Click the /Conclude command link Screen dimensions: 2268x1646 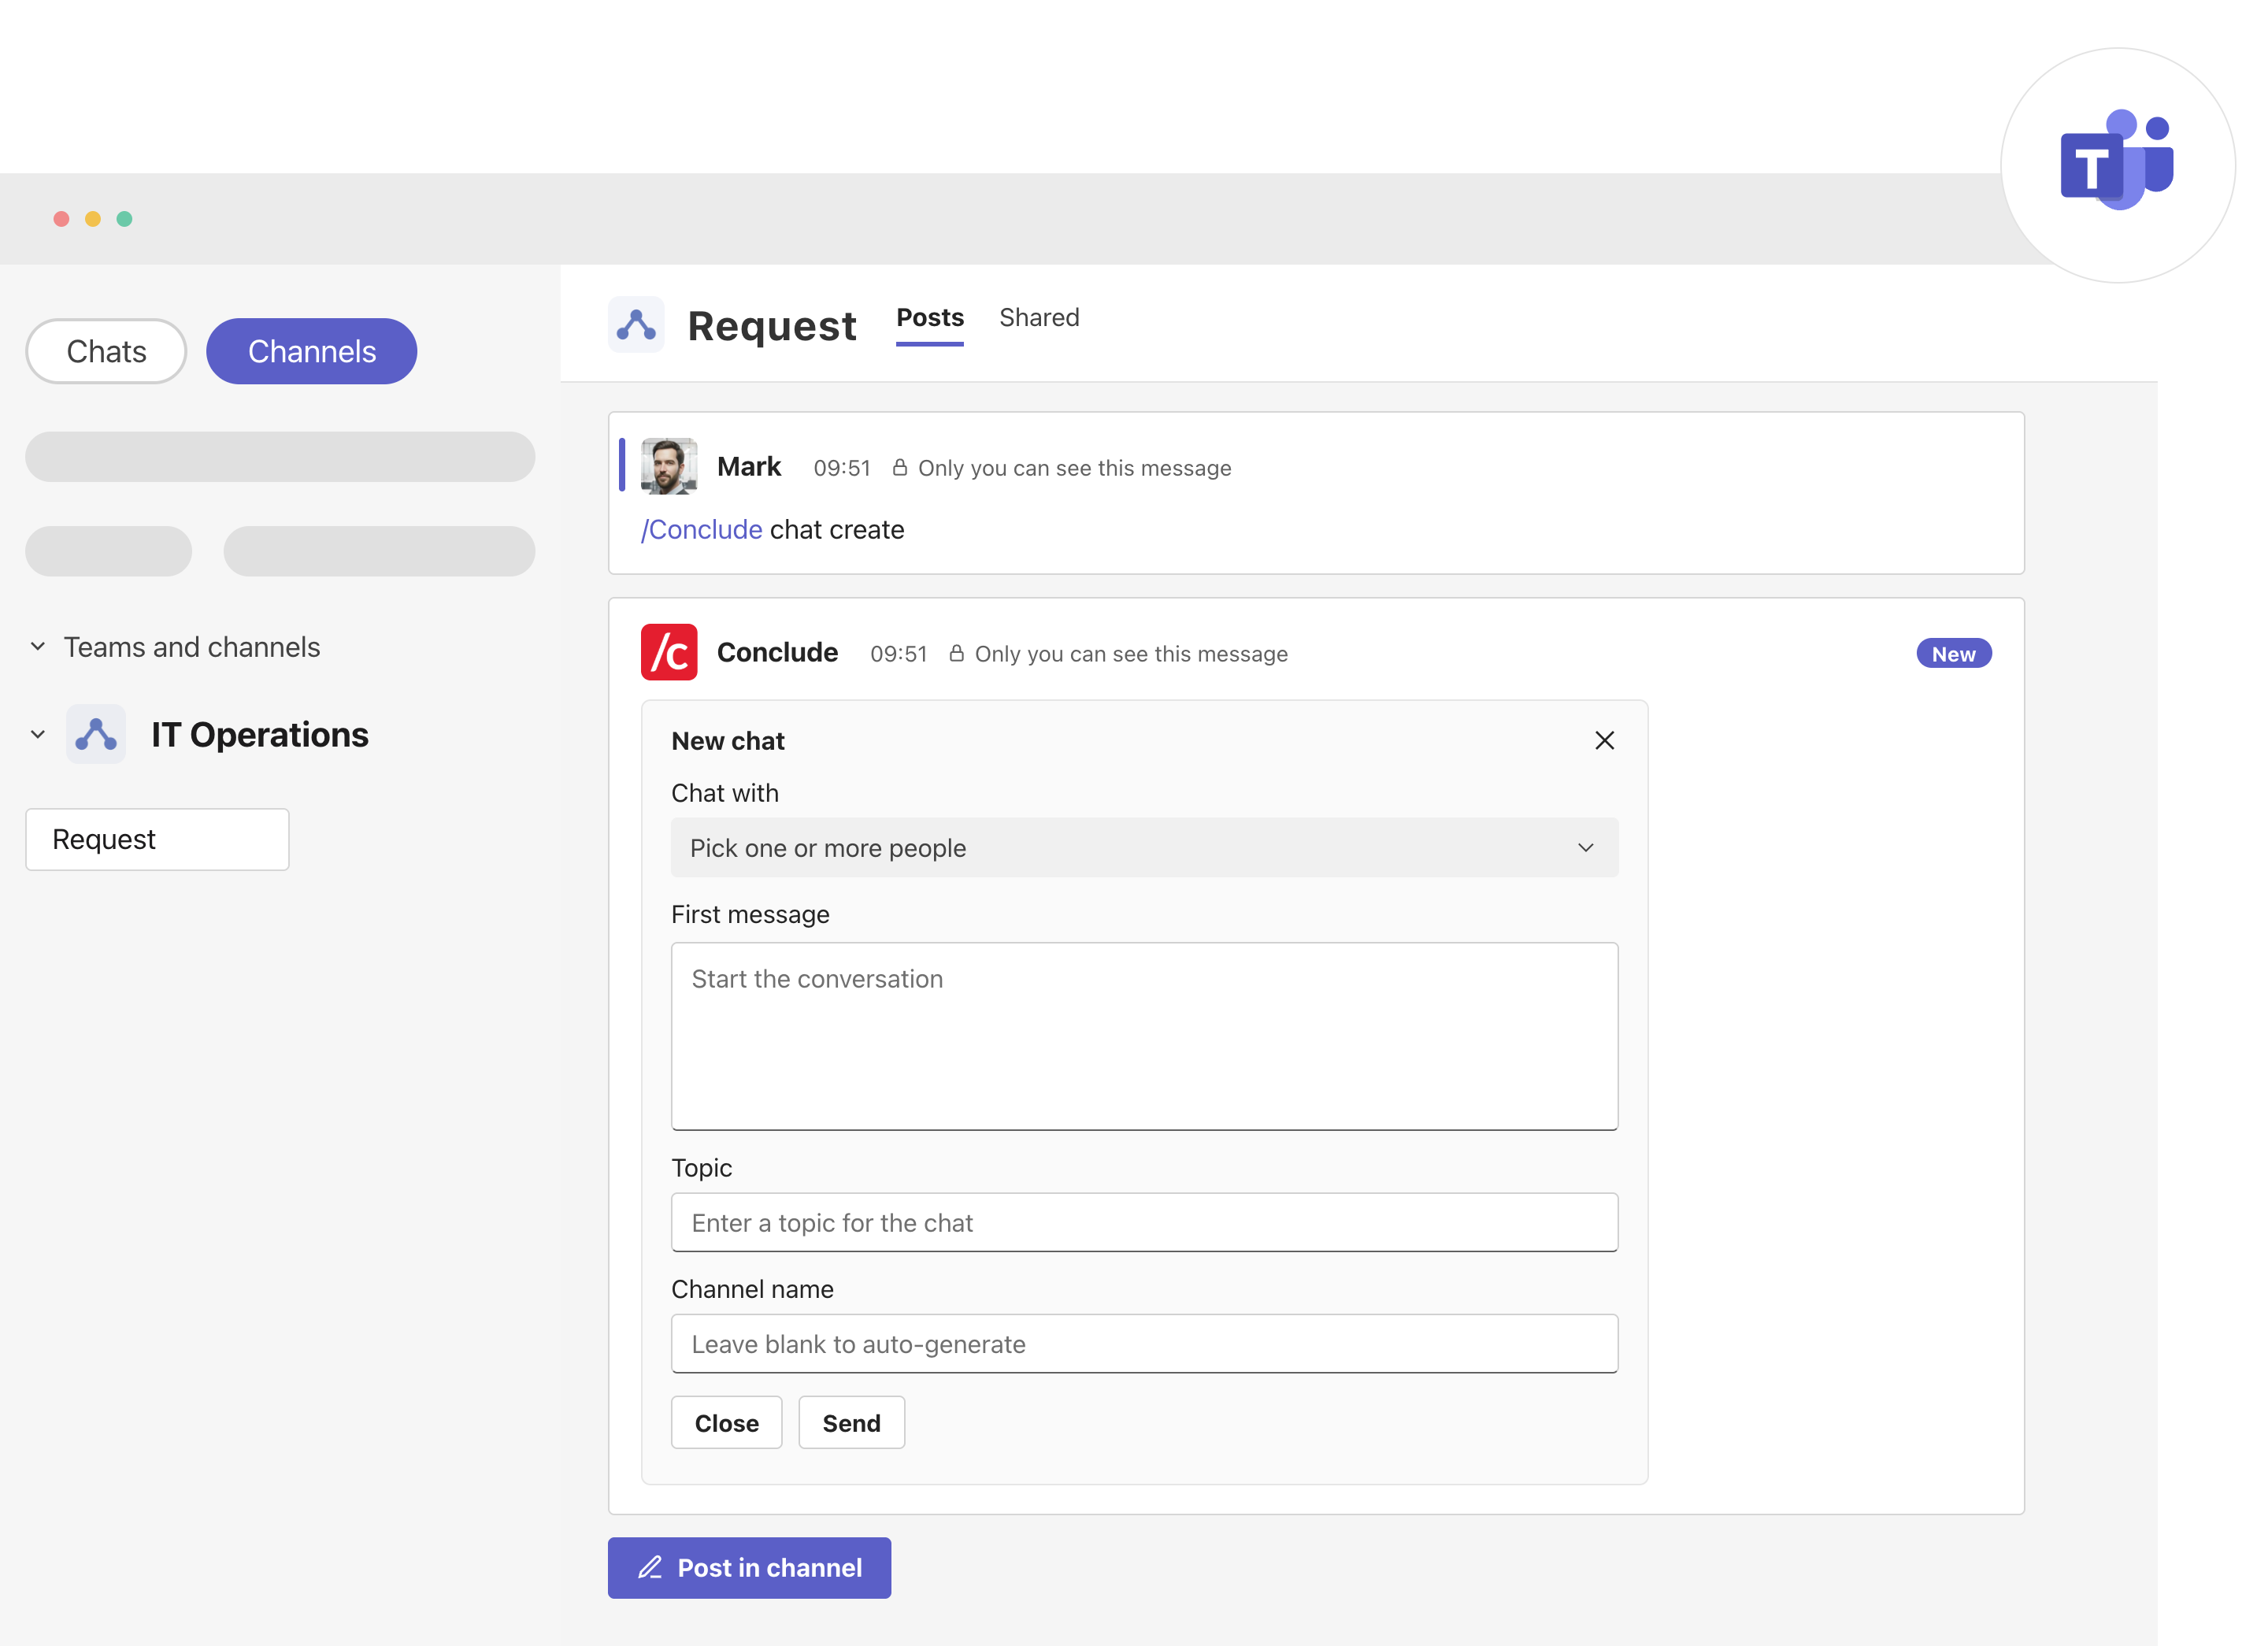(702, 529)
